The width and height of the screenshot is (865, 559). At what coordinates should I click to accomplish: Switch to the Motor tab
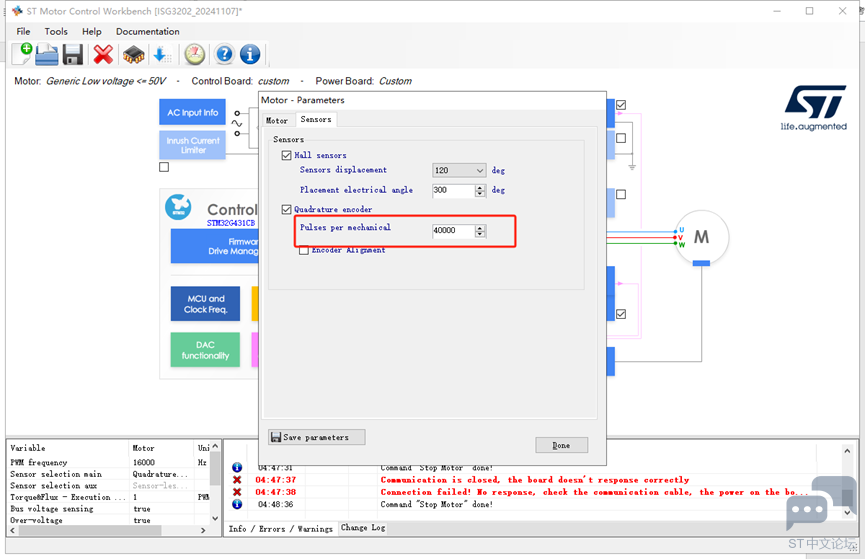click(x=277, y=120)
